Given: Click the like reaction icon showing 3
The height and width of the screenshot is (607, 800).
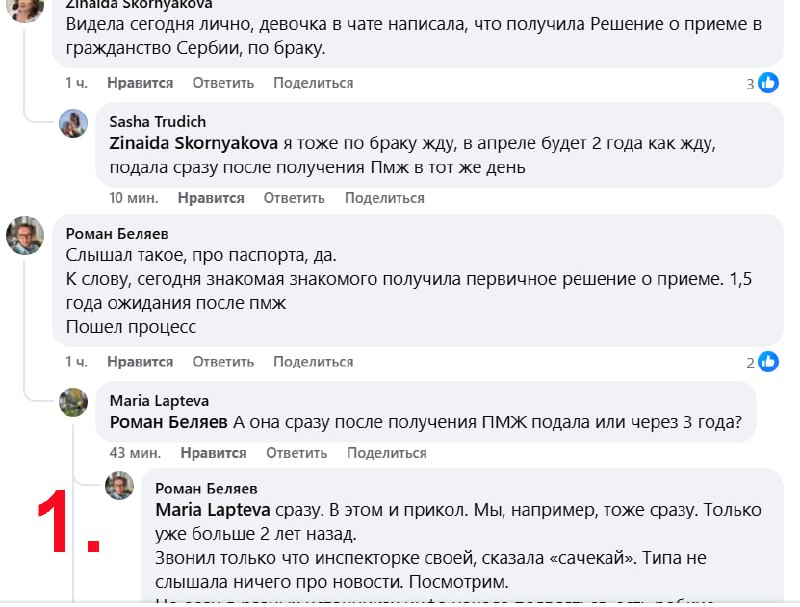Looking at the screenshot, I should tap(768, 83).
